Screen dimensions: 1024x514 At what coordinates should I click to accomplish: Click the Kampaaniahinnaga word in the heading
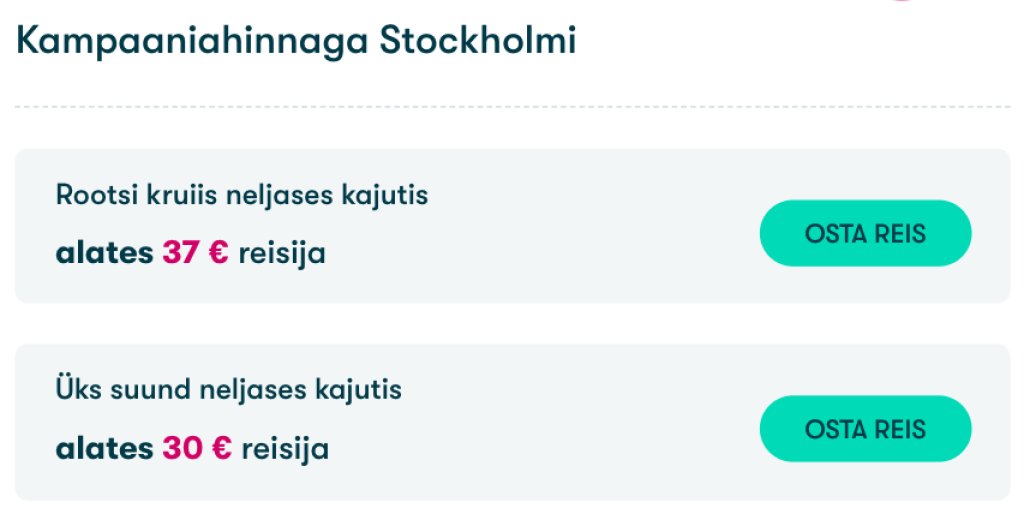(x=191, y=42)
